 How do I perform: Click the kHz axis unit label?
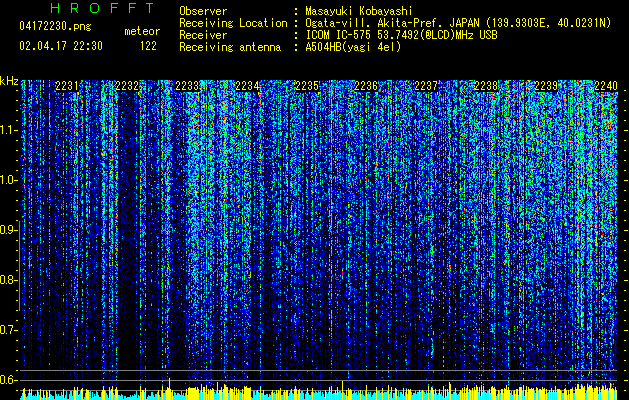[9, 81]
